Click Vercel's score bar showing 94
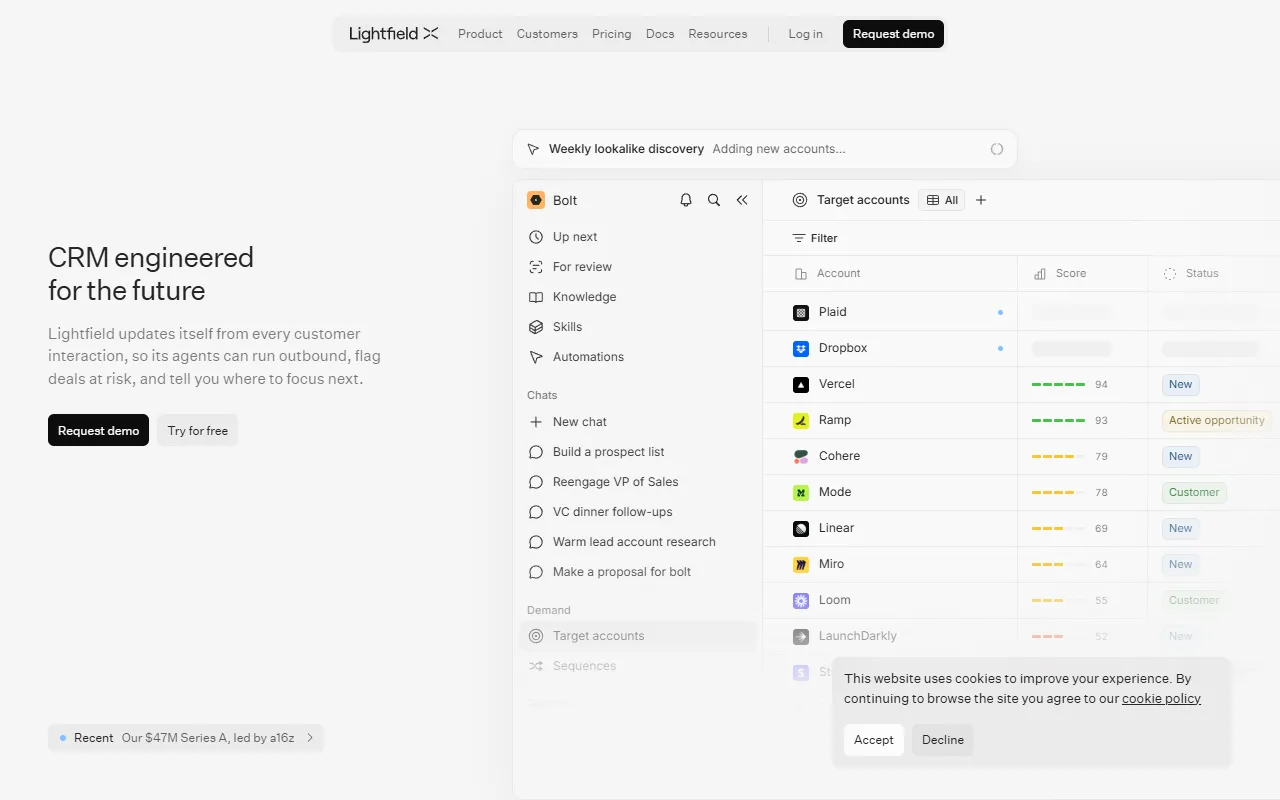 point(1059,384)
